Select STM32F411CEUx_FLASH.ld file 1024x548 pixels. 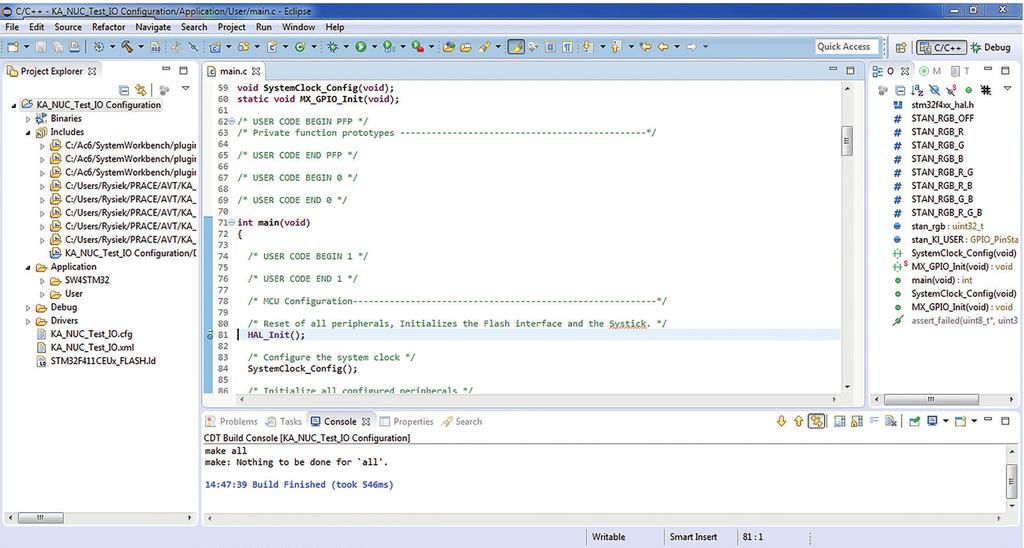(103, 361)
